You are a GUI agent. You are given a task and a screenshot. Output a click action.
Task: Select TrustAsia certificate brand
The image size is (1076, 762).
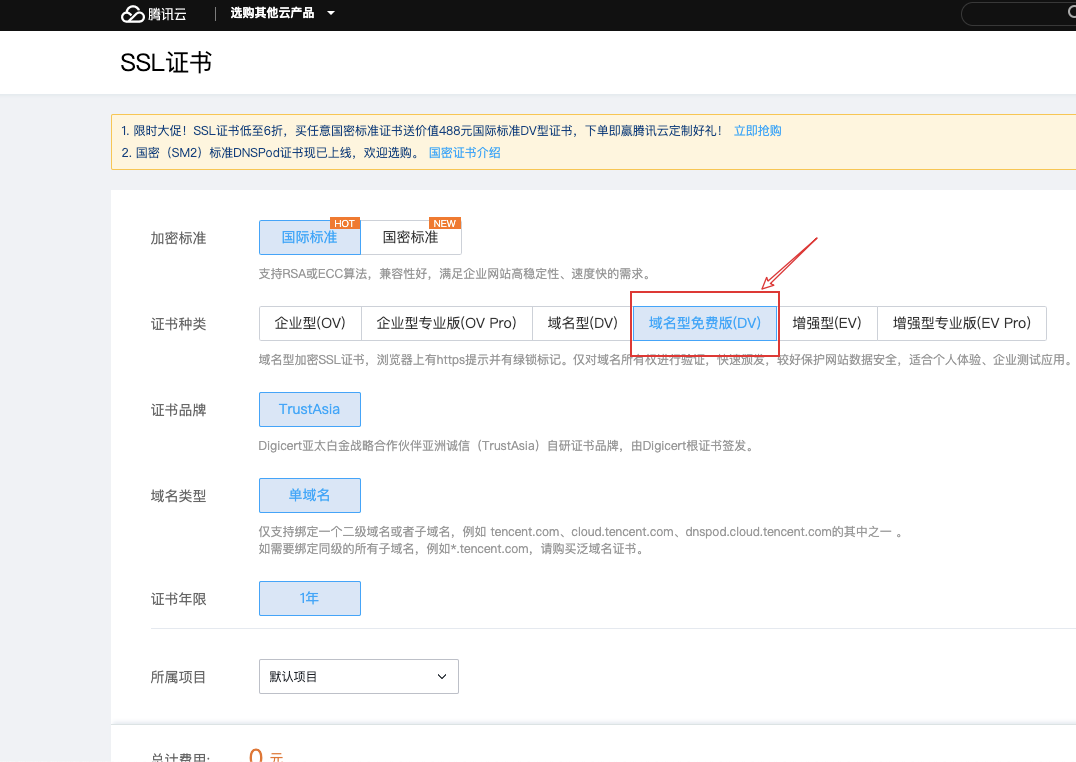pos(309,409)
